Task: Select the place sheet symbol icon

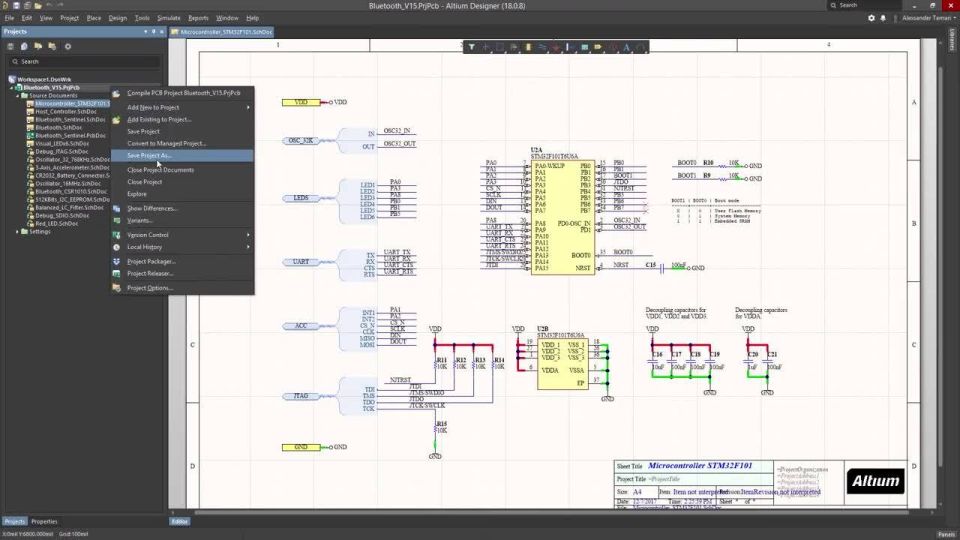Action: pyautogui.click(x=584, y=47)
